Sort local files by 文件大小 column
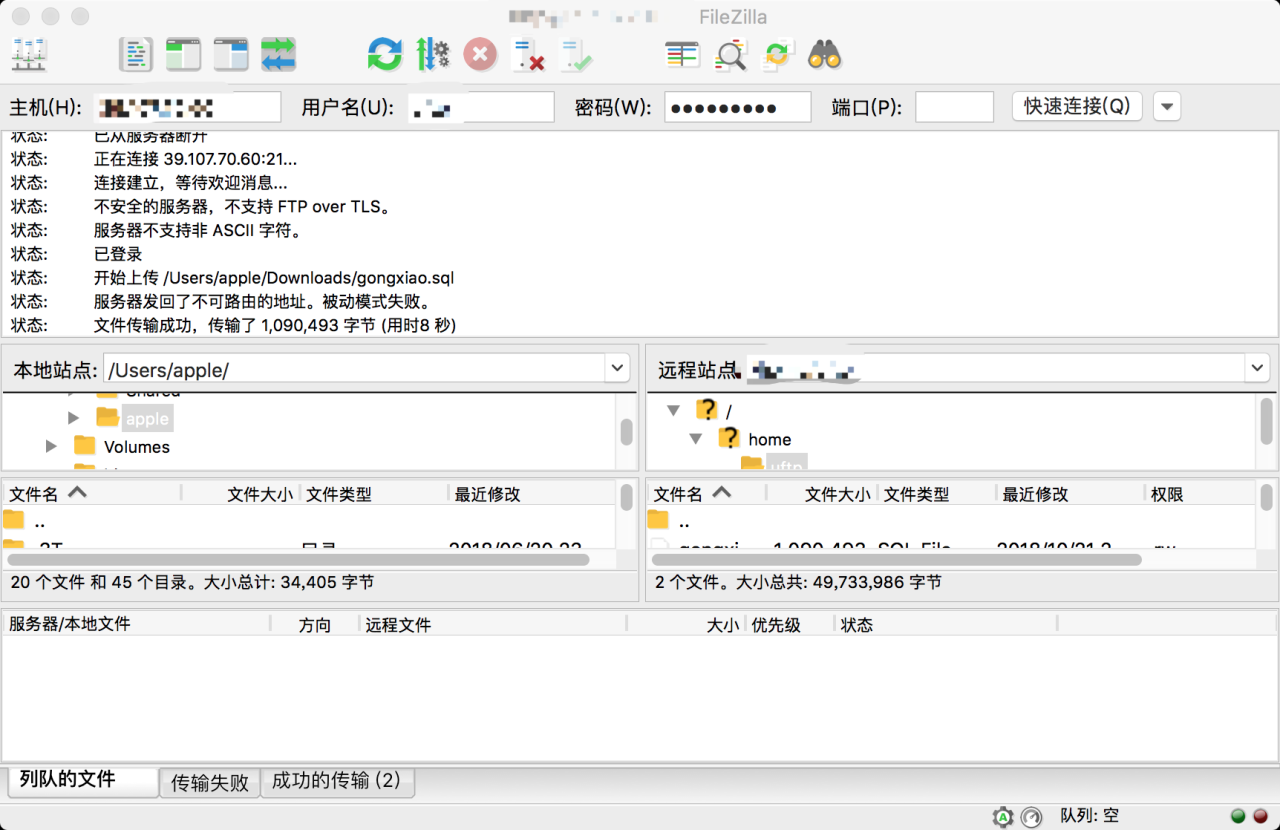Viewport: 1280px width, 830px height. point(241,494)
